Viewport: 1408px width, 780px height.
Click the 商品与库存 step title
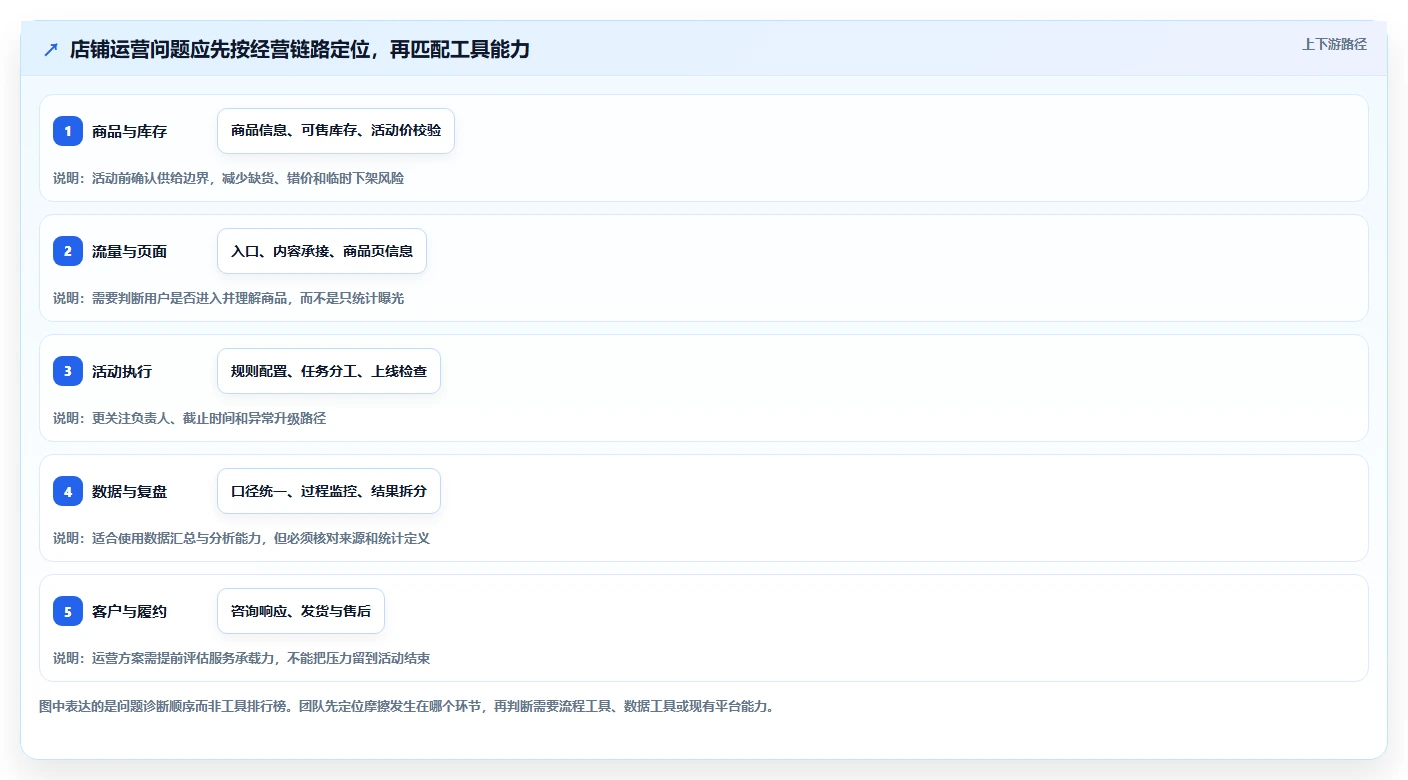(x=129, y=131)
